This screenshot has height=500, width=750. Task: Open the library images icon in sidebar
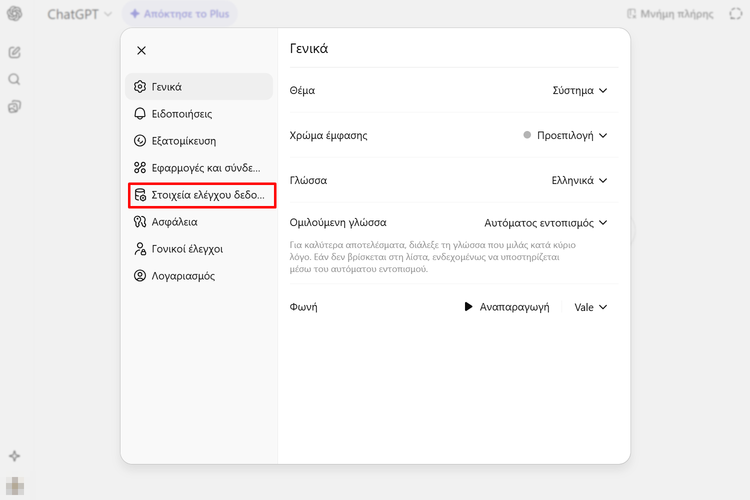pos(15,106)
